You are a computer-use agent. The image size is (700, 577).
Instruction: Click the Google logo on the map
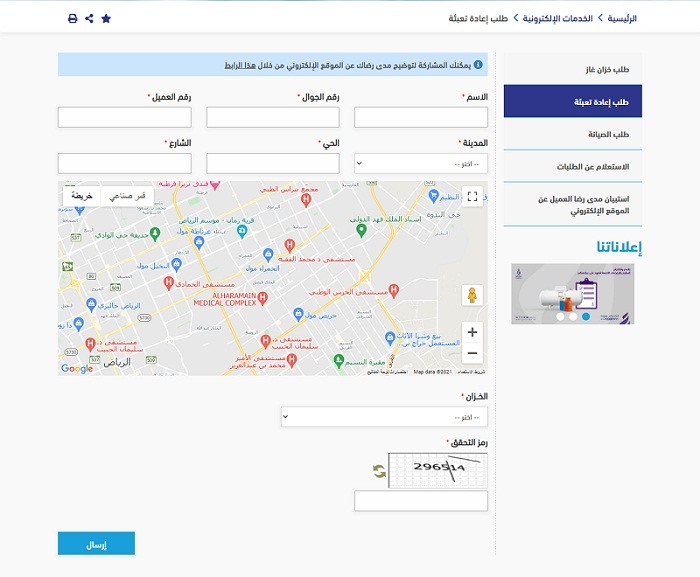point(77,368)
